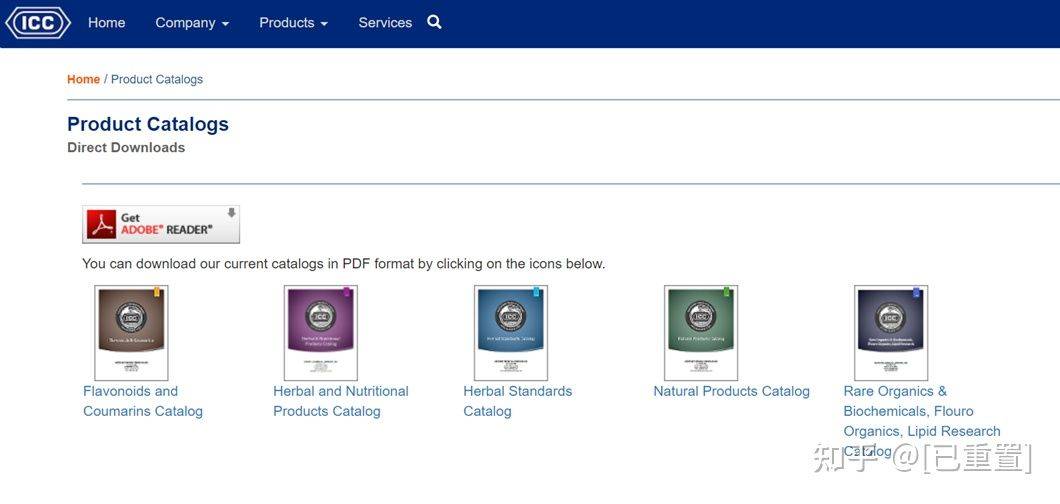Click the ICC logo in the navbar
This screenshot has width=1060, height=504.
click(38, 23)
